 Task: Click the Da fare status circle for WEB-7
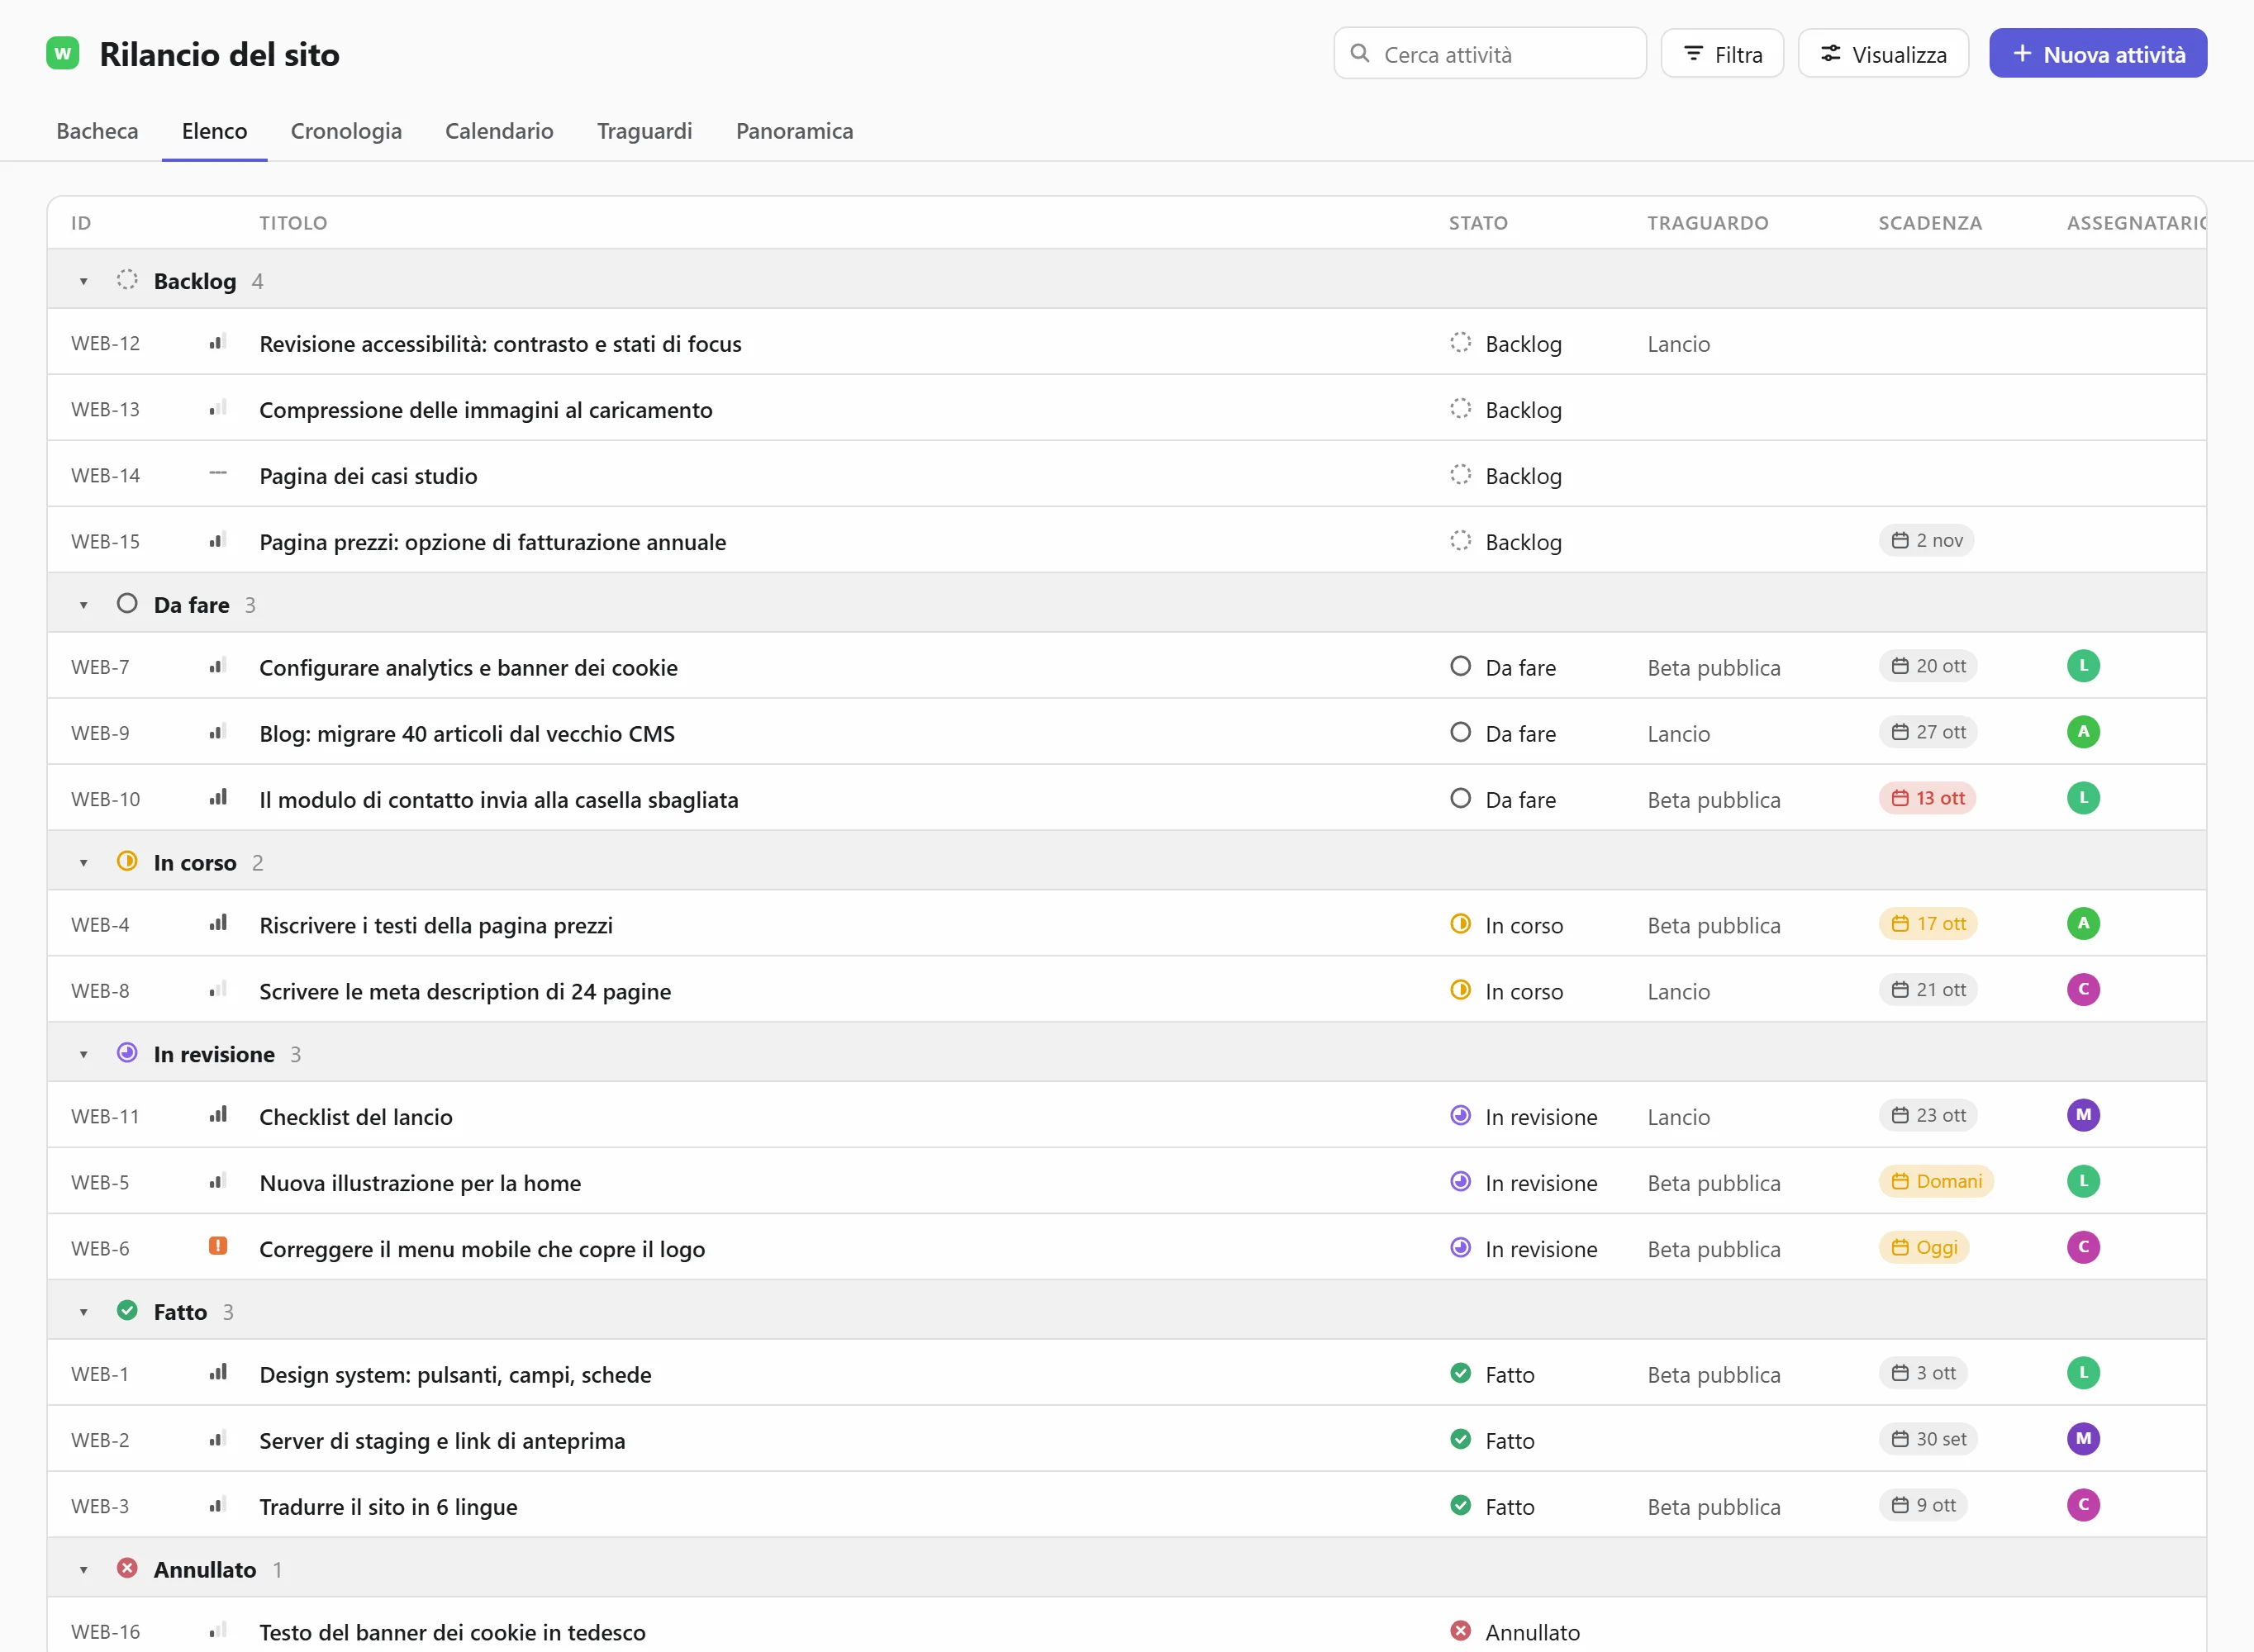pos(1461,666)
